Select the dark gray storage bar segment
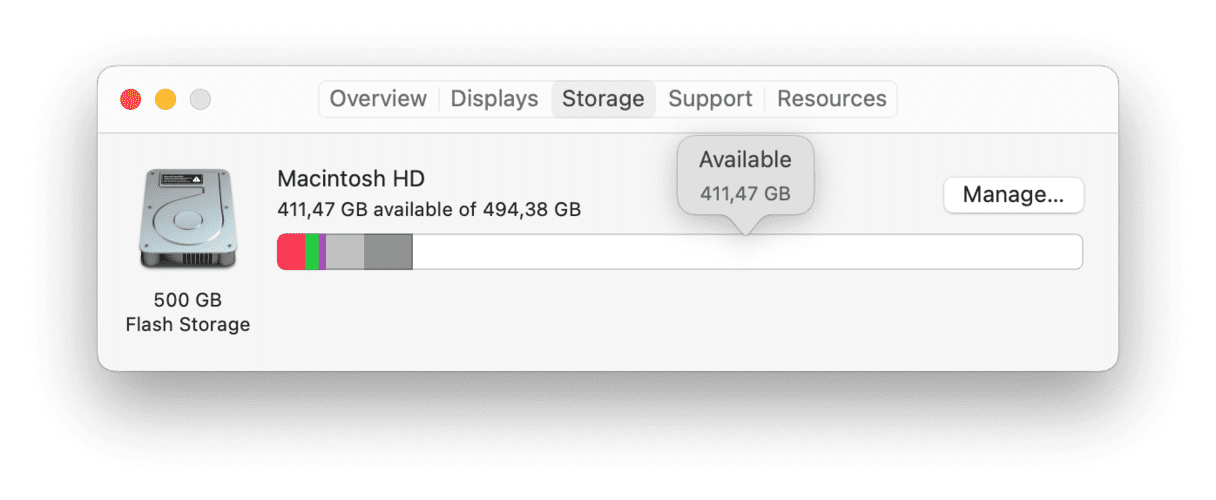This screenshot has height=500, width=1216. pos(388,252)
